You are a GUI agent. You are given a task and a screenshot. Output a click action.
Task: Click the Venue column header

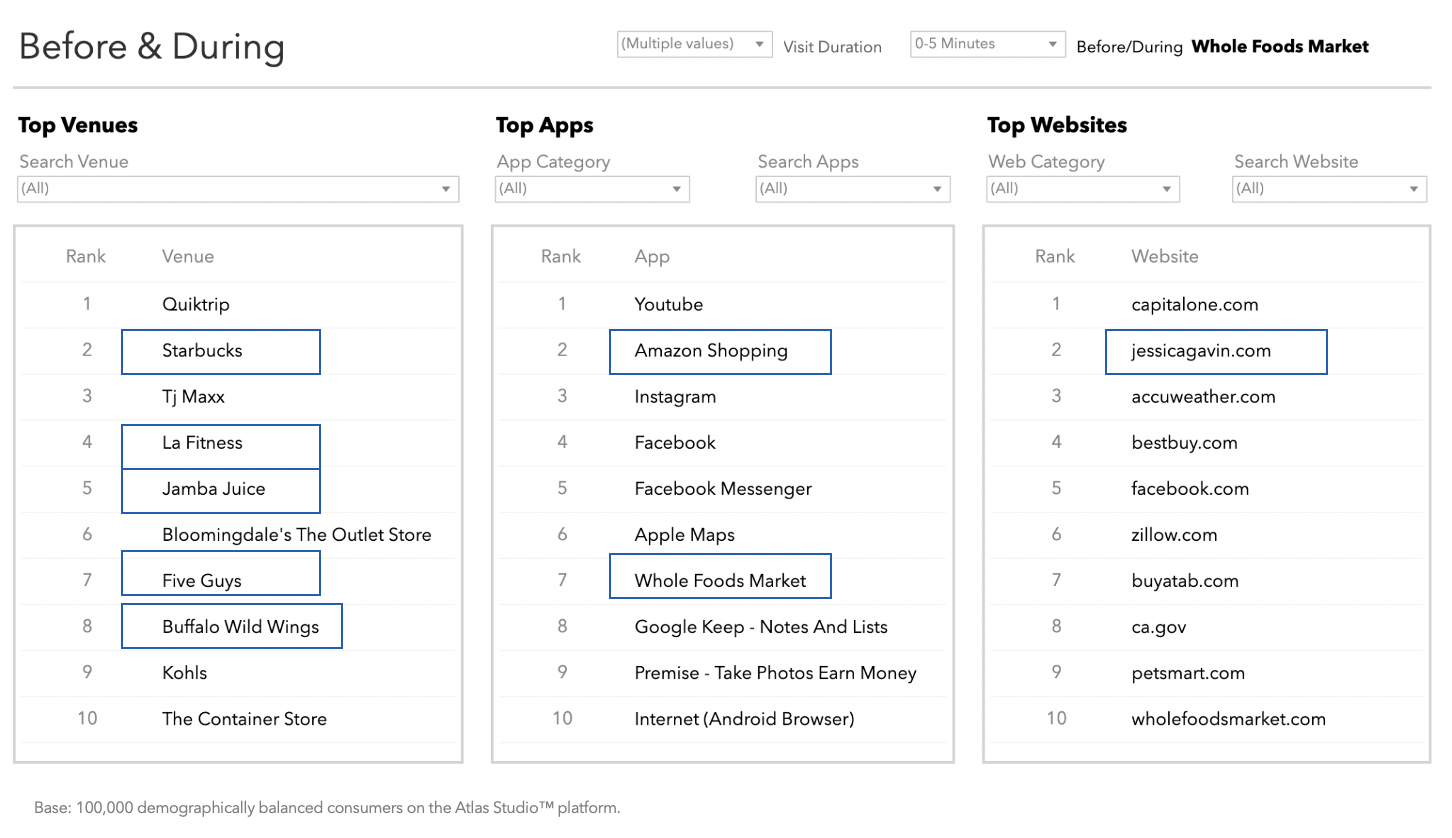click(x=188, y=257)
